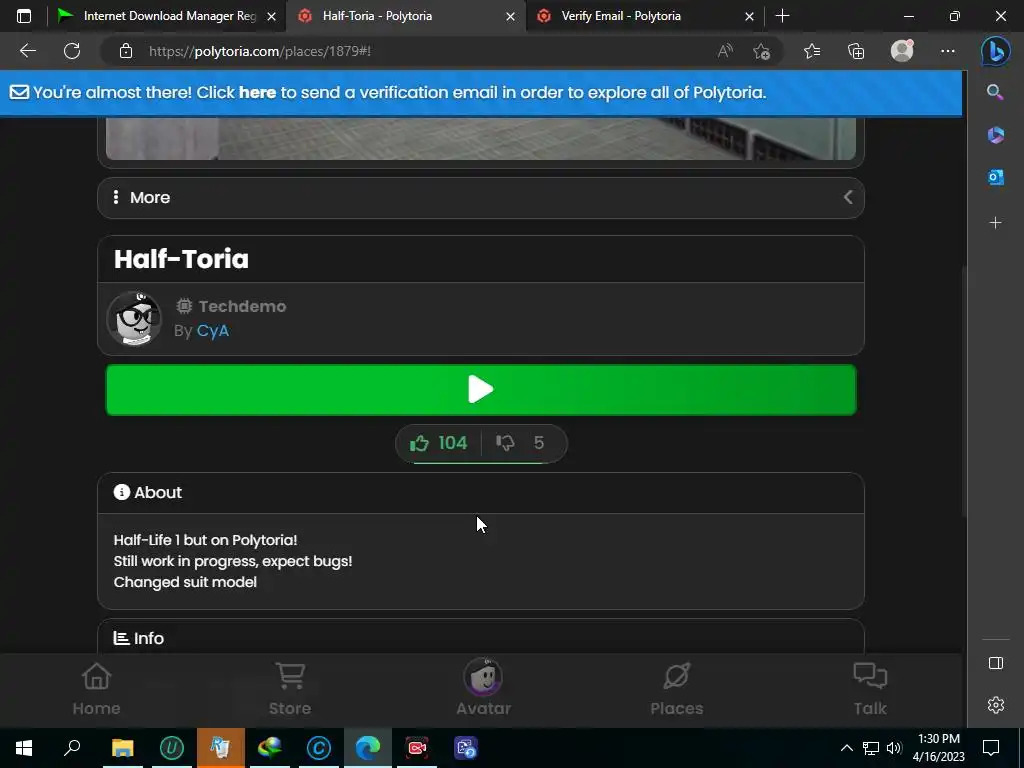Toggle Read aloud feature
The width and height of the screenshot is (1024, 768).
[x=725, y=51]
